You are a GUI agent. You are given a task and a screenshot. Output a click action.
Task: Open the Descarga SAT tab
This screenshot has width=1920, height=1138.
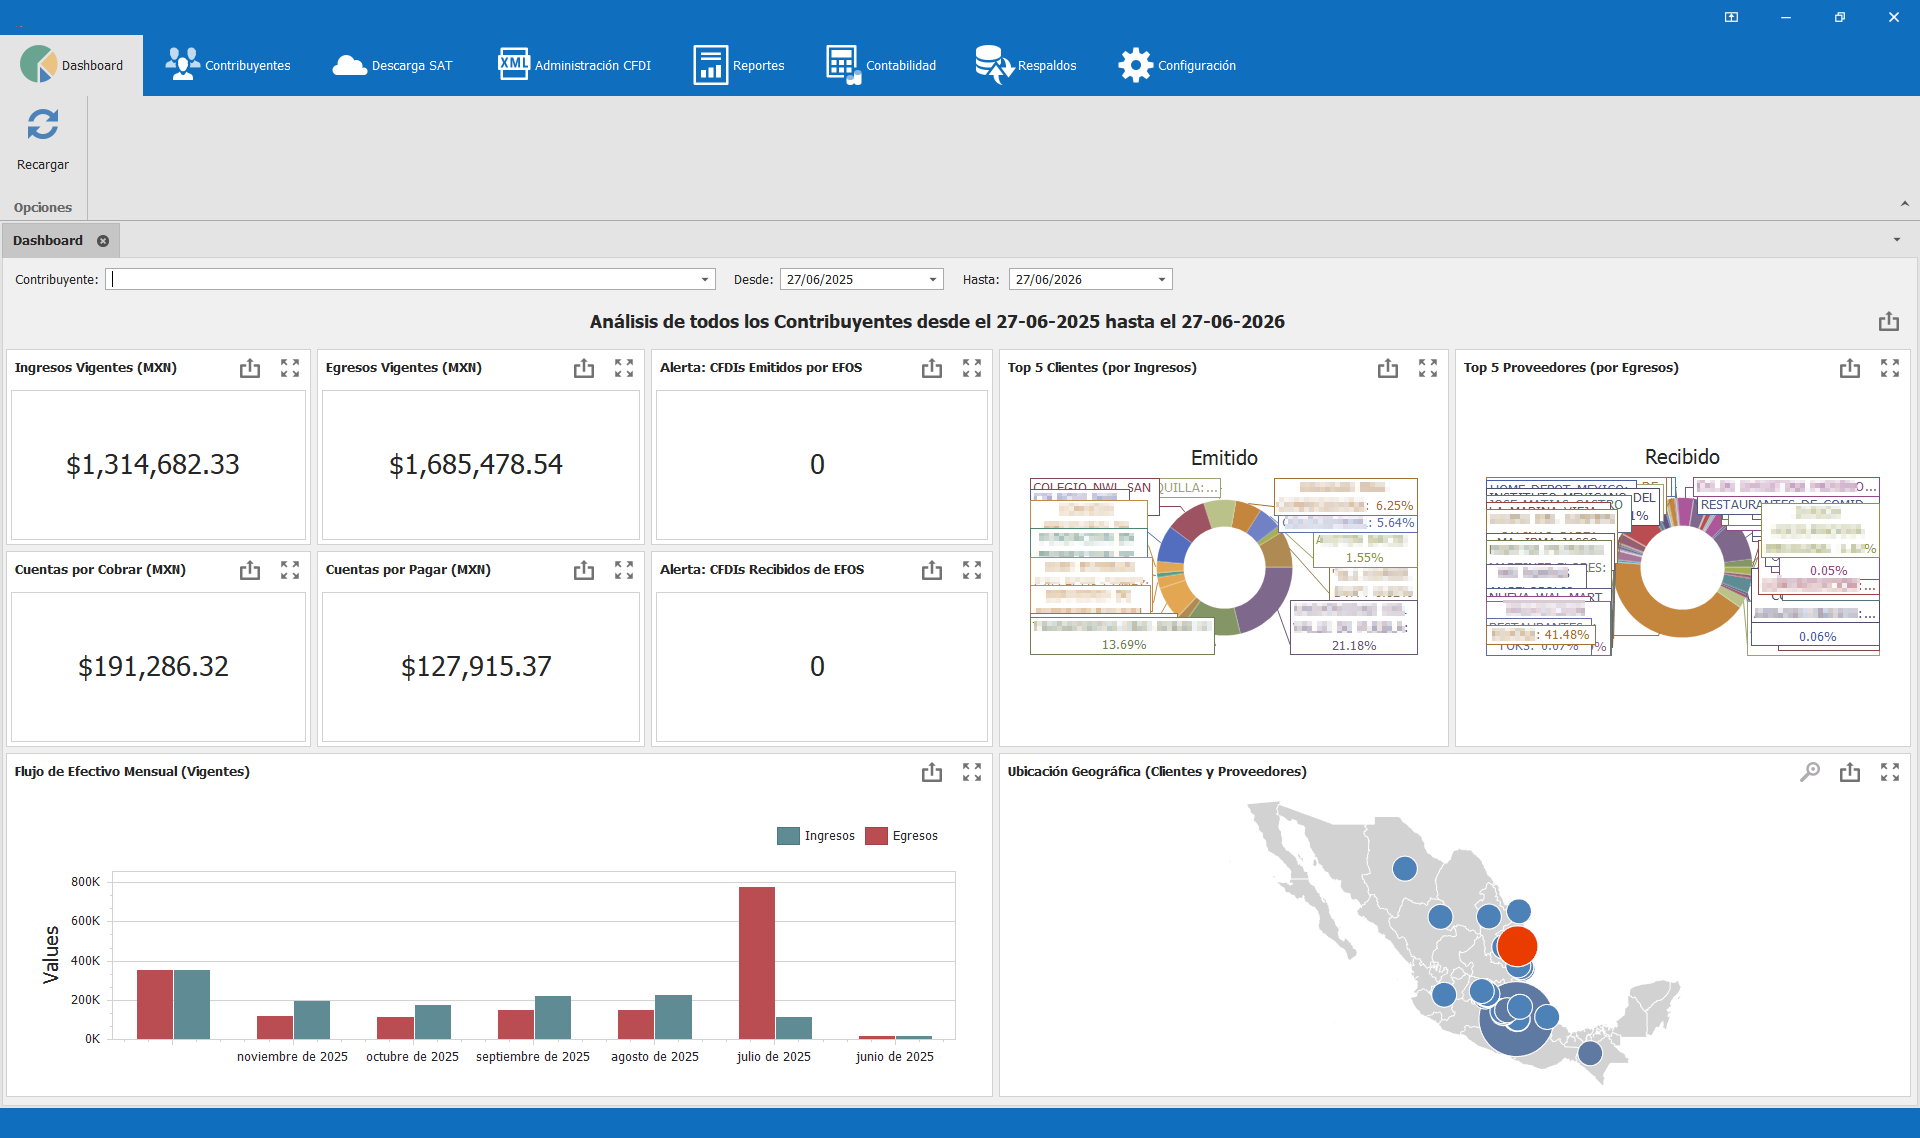pos(392,65)
